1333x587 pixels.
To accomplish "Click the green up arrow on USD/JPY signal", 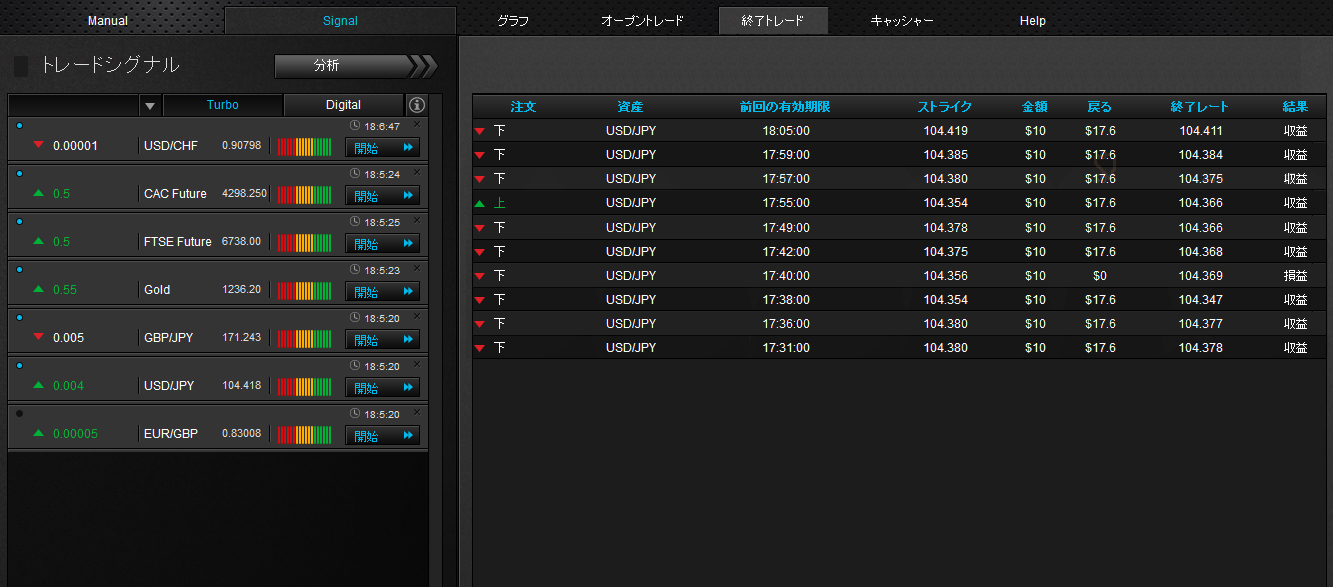I will [x=38, y=385].
